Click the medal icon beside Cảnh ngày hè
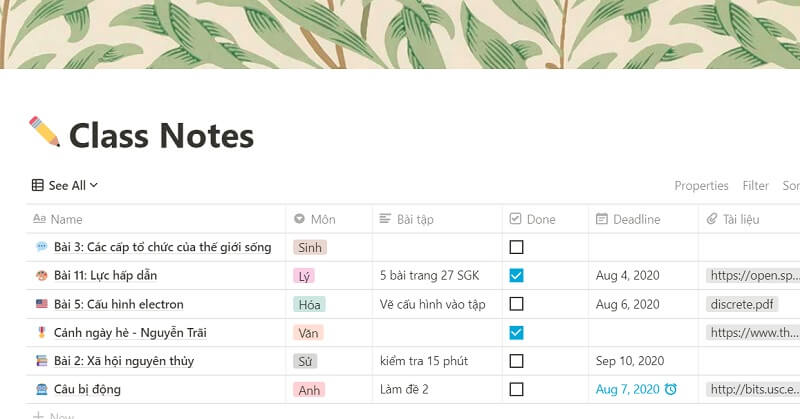The height and width of the screenshot is (419, 800). 41,332
